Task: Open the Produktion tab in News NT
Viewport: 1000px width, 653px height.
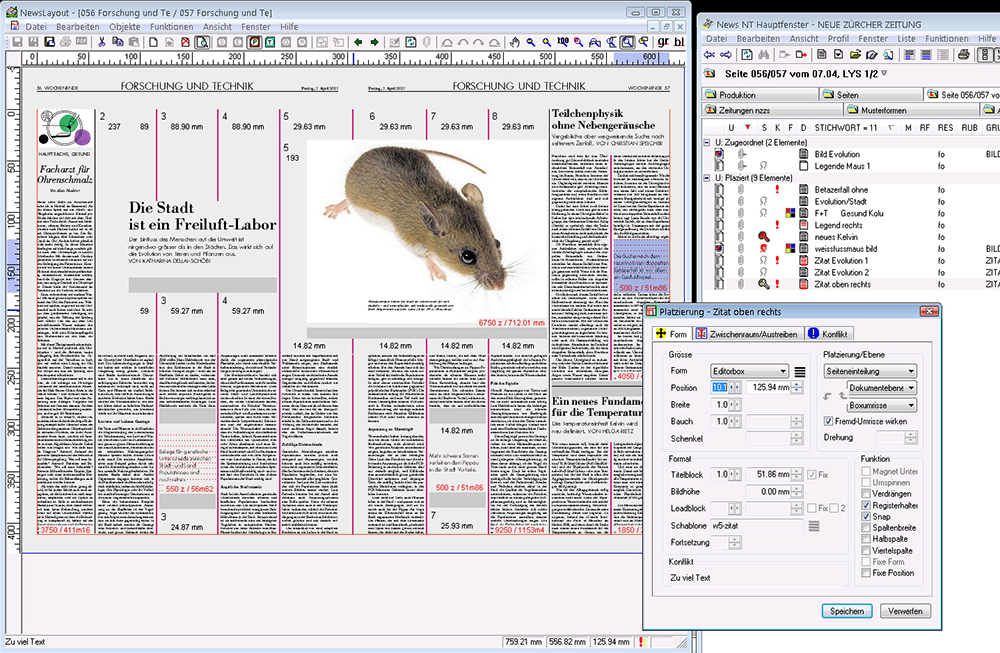Action: (760, 94)
